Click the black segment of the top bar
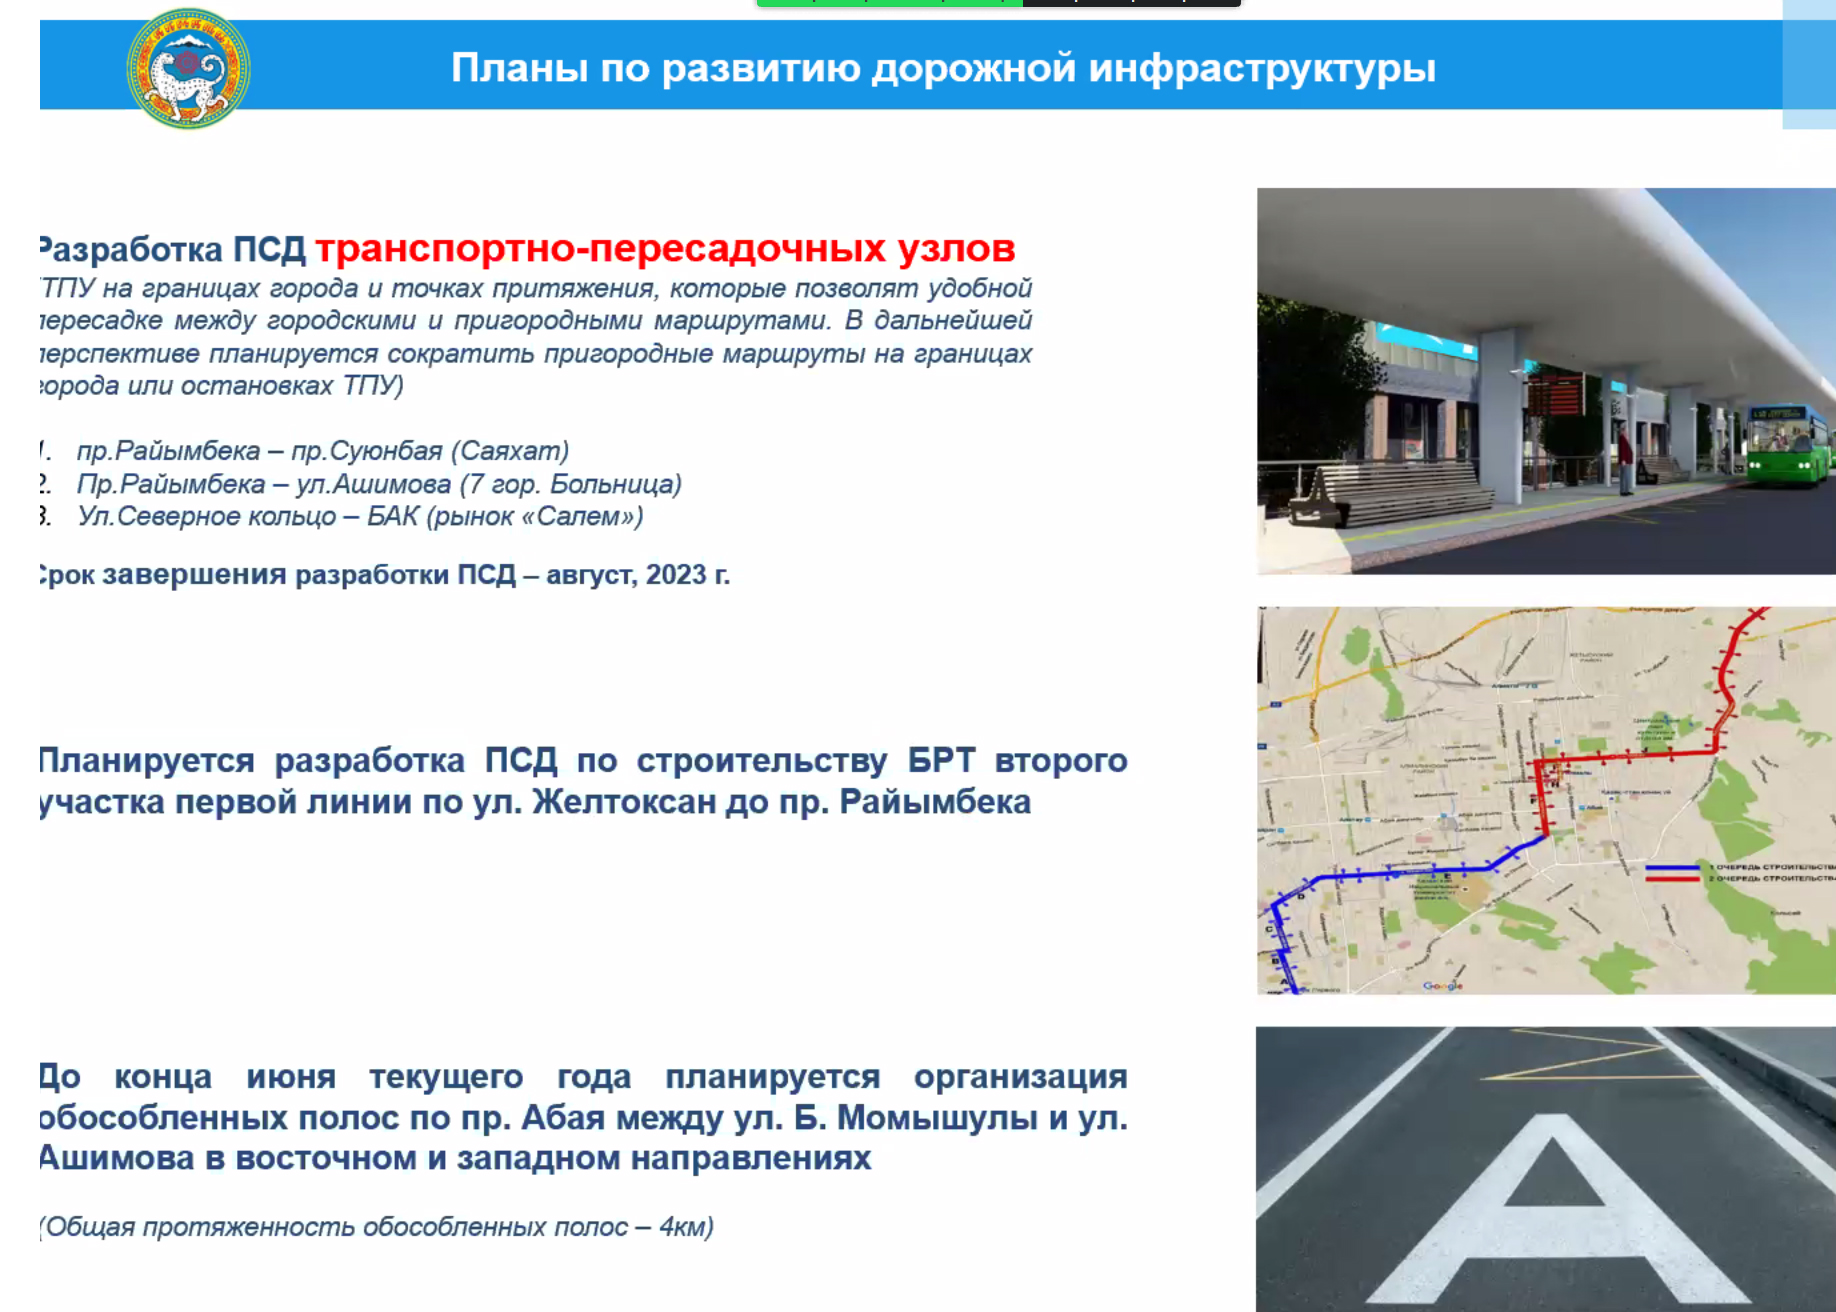 [1131, 3]
